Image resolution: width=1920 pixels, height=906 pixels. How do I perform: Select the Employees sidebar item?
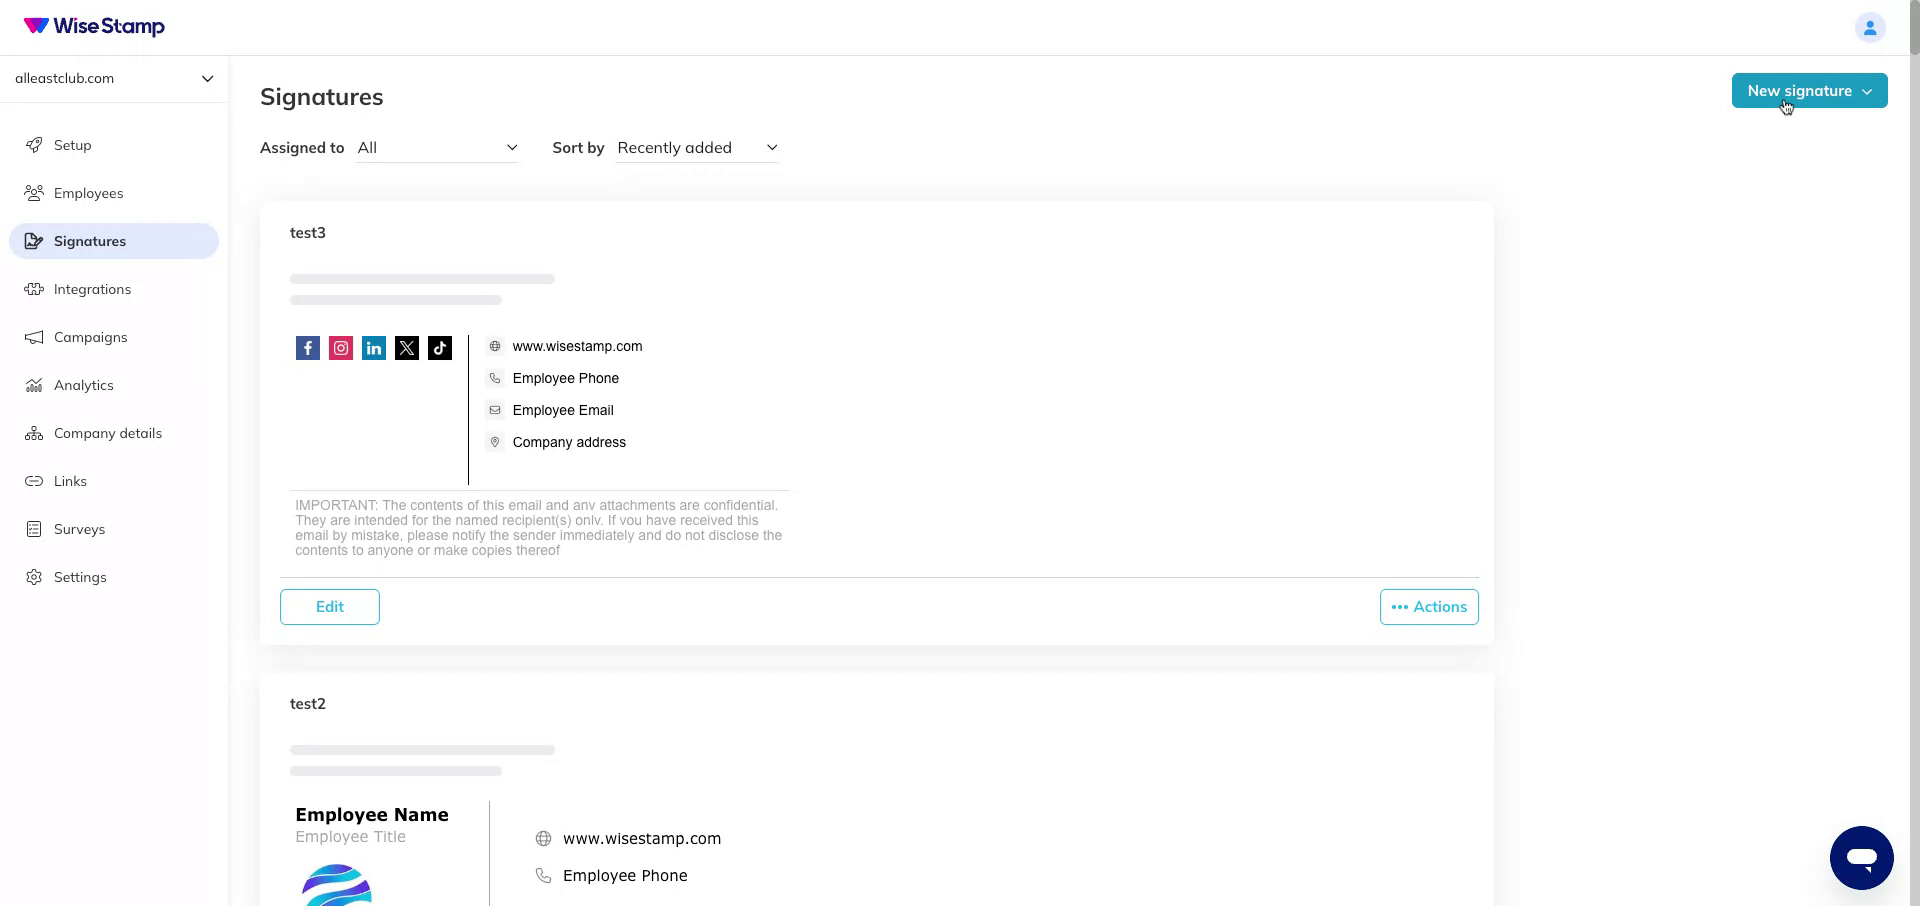[x=88, y=193]
